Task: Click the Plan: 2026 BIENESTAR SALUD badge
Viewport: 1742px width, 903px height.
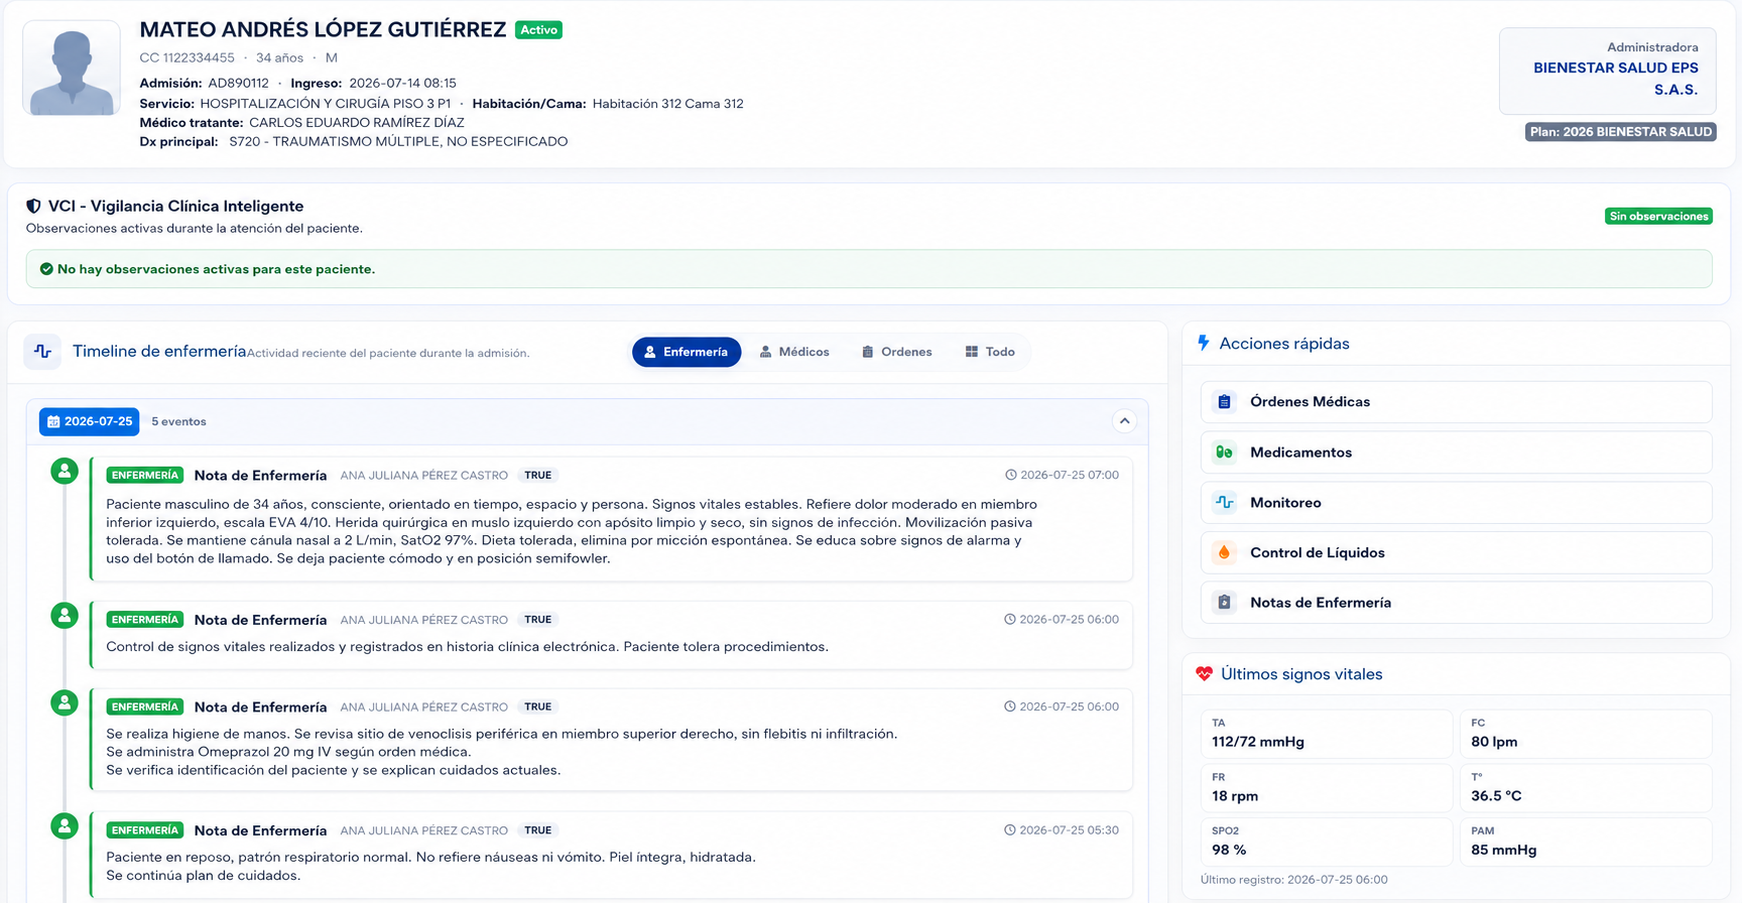Action: (x=1620, y=132)
